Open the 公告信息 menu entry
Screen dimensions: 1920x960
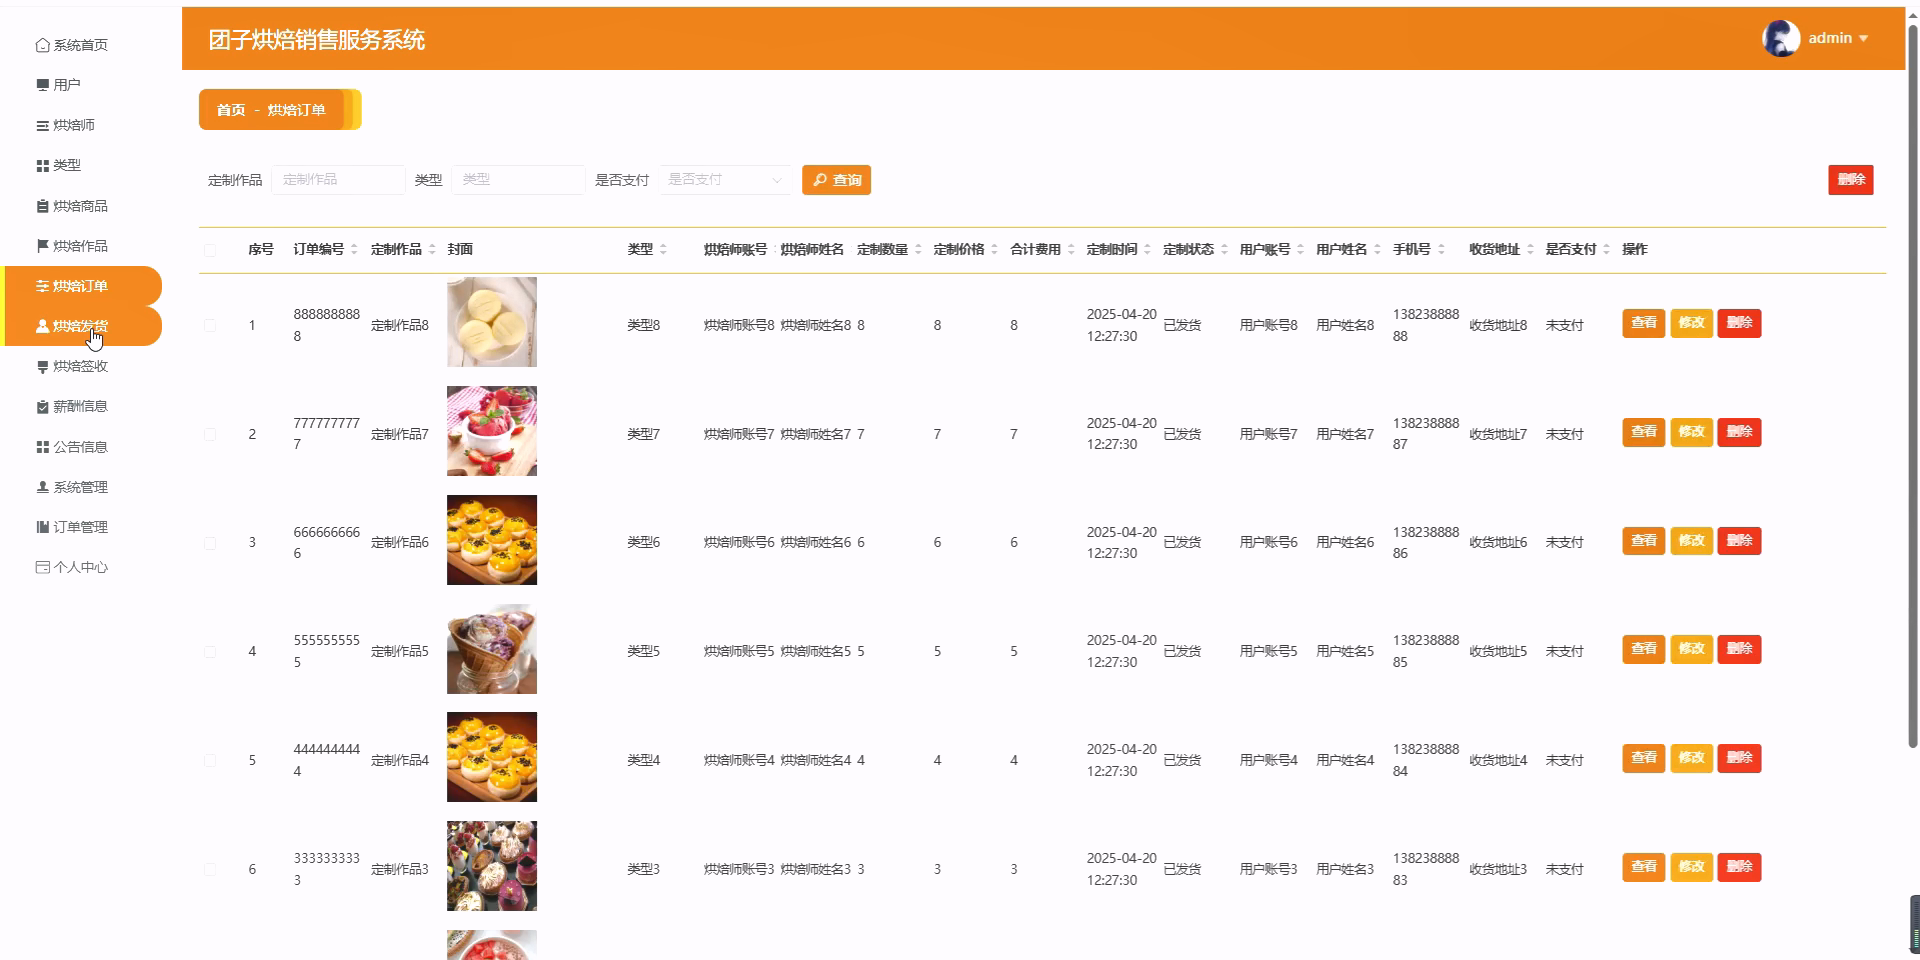(x=80, y=447)
